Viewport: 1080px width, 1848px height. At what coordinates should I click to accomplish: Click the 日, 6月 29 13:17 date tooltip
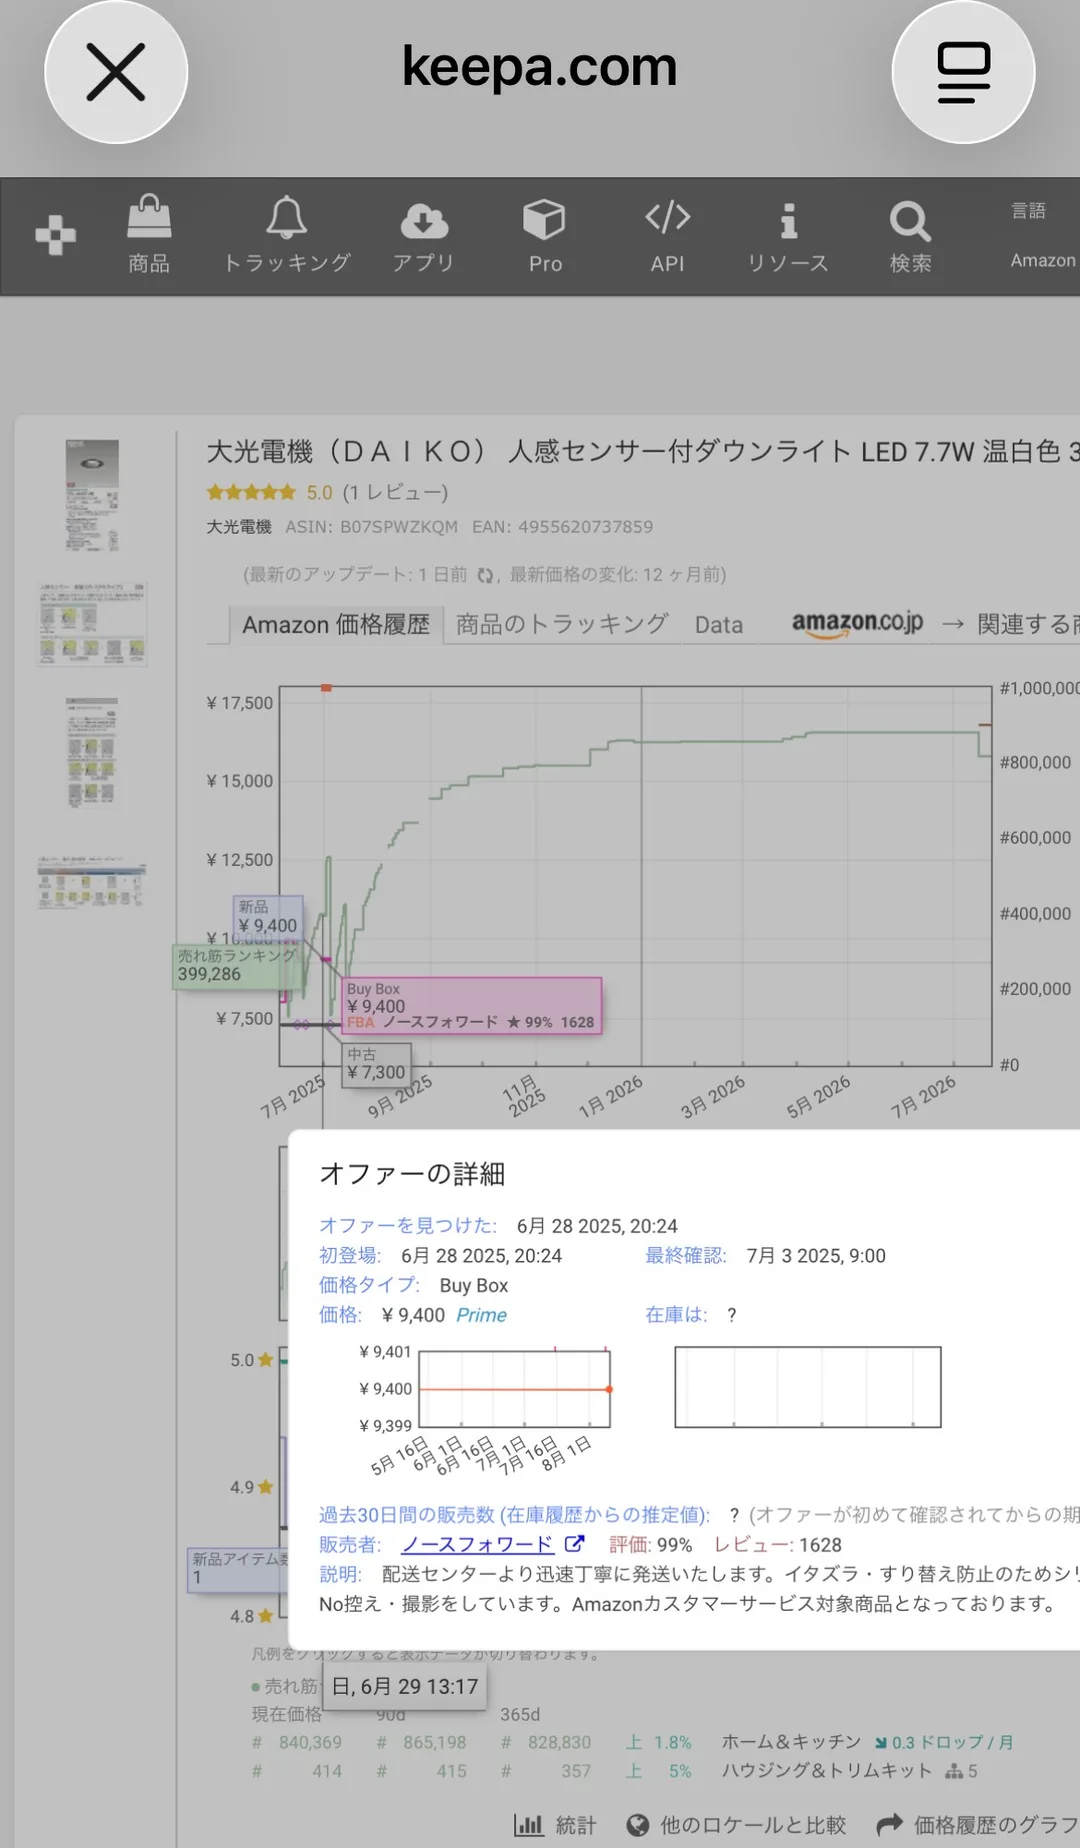click(x=404, y=1686)
